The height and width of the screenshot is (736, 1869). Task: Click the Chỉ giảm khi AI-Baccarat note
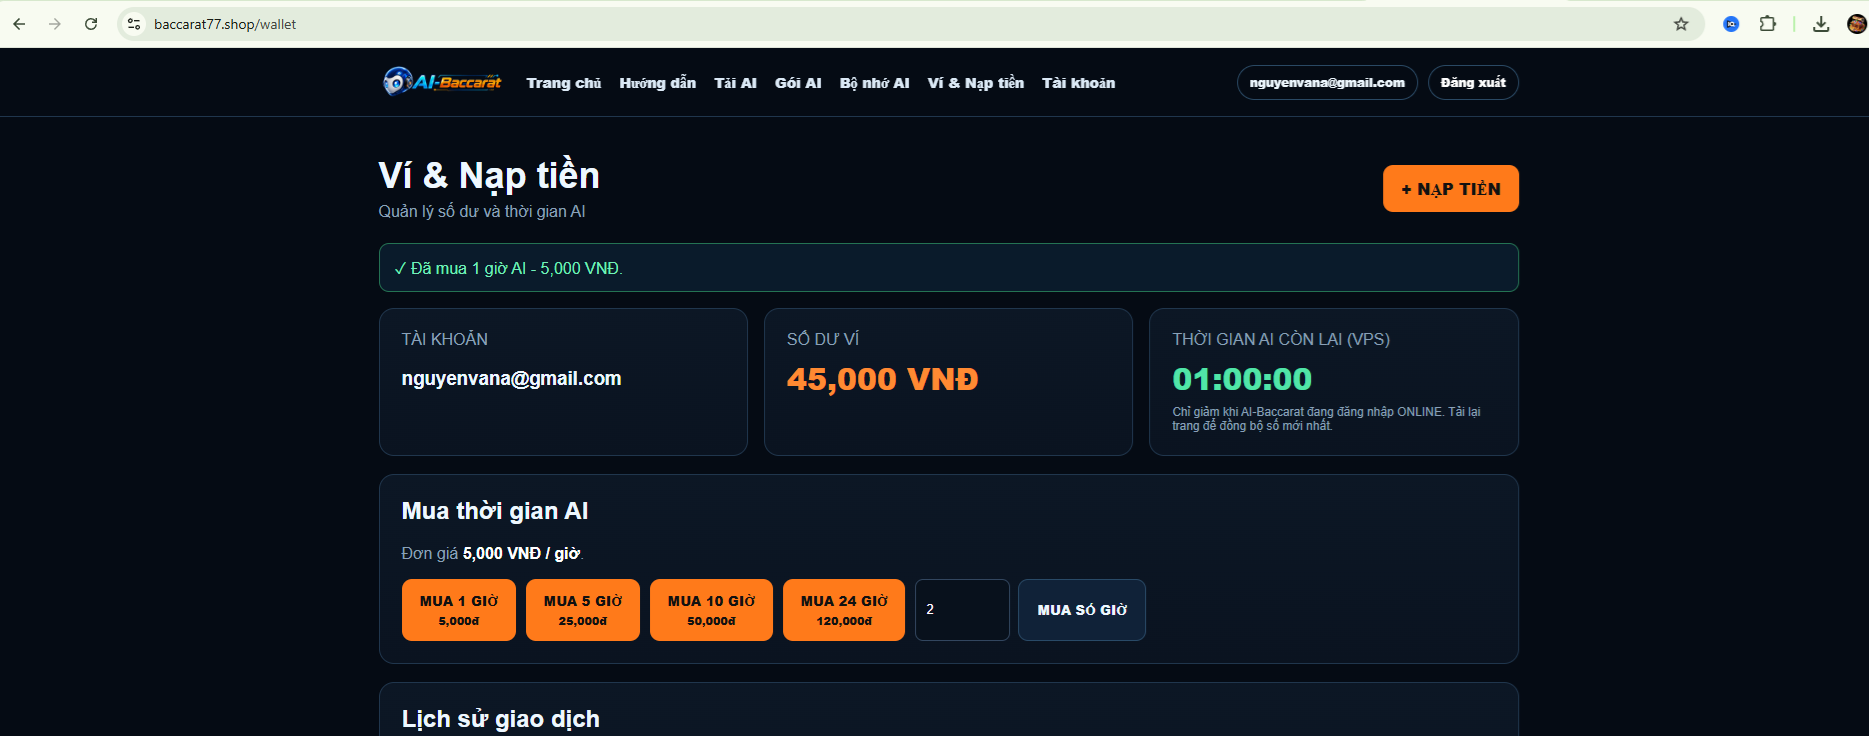(x=1326, y=418)
